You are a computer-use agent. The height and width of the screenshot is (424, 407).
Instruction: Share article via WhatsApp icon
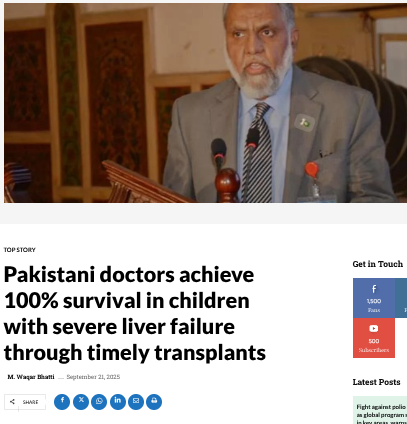click(99, 402)
